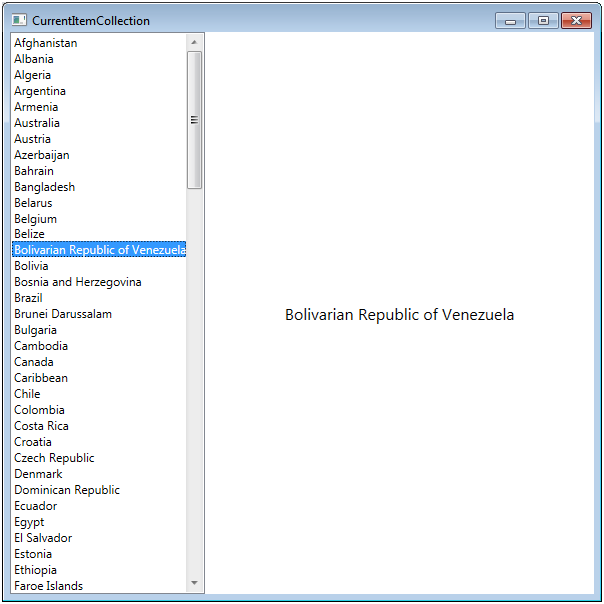Close the CurrentItemCollection window

[x=576, y=21]
